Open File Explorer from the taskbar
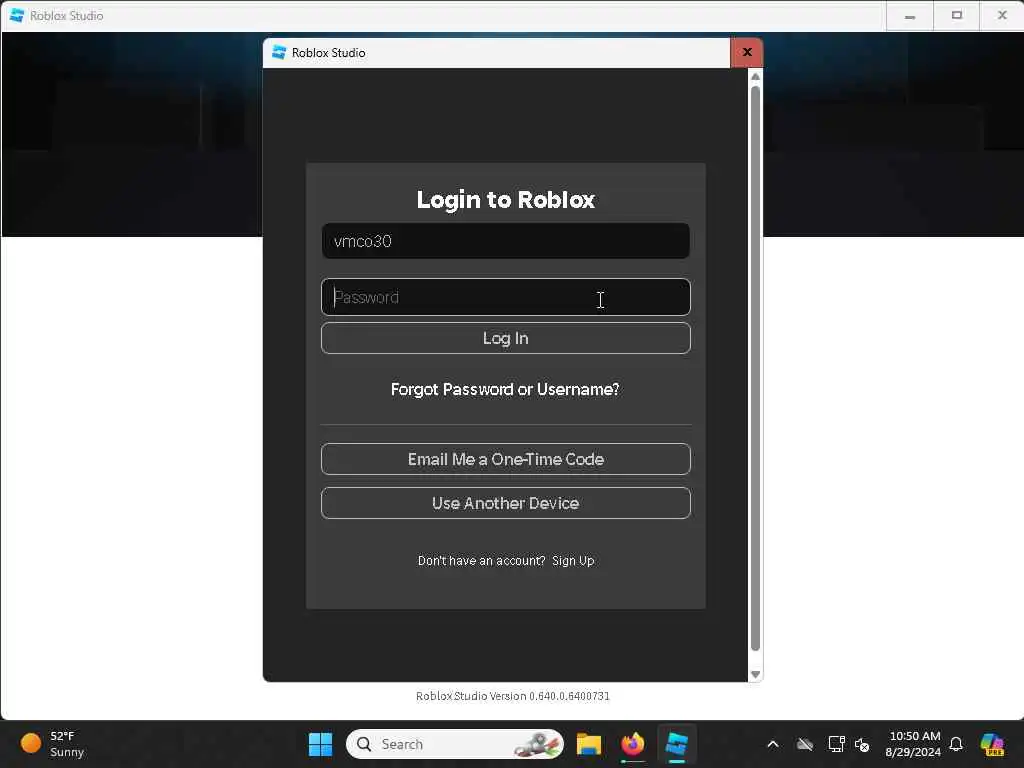Image resolution: width=1024 pixels, height=768 pixels. point(588,744)
